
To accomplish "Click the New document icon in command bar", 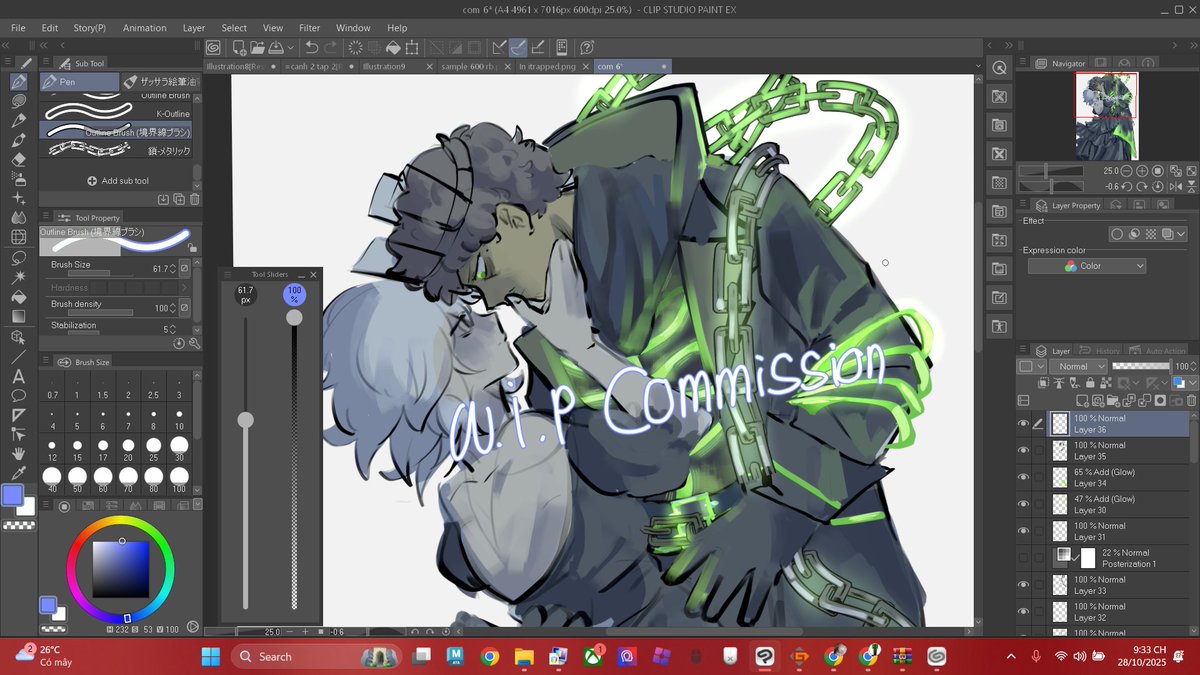I will pyautogui.click(x=237, y=47).
